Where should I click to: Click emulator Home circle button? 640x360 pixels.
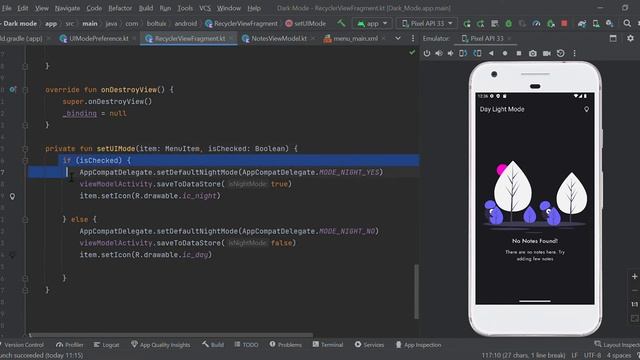[x=505, y=53]
